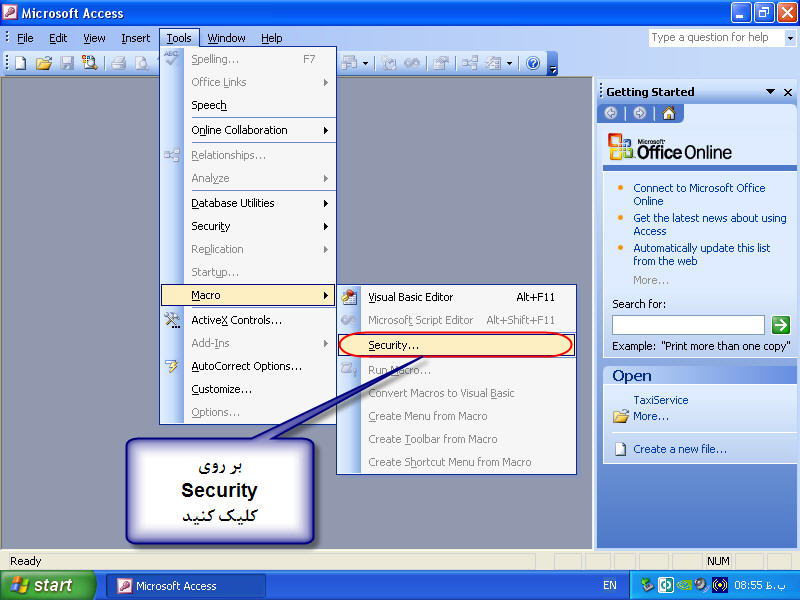Click the Relationships toolbar icon

[469, 63]
